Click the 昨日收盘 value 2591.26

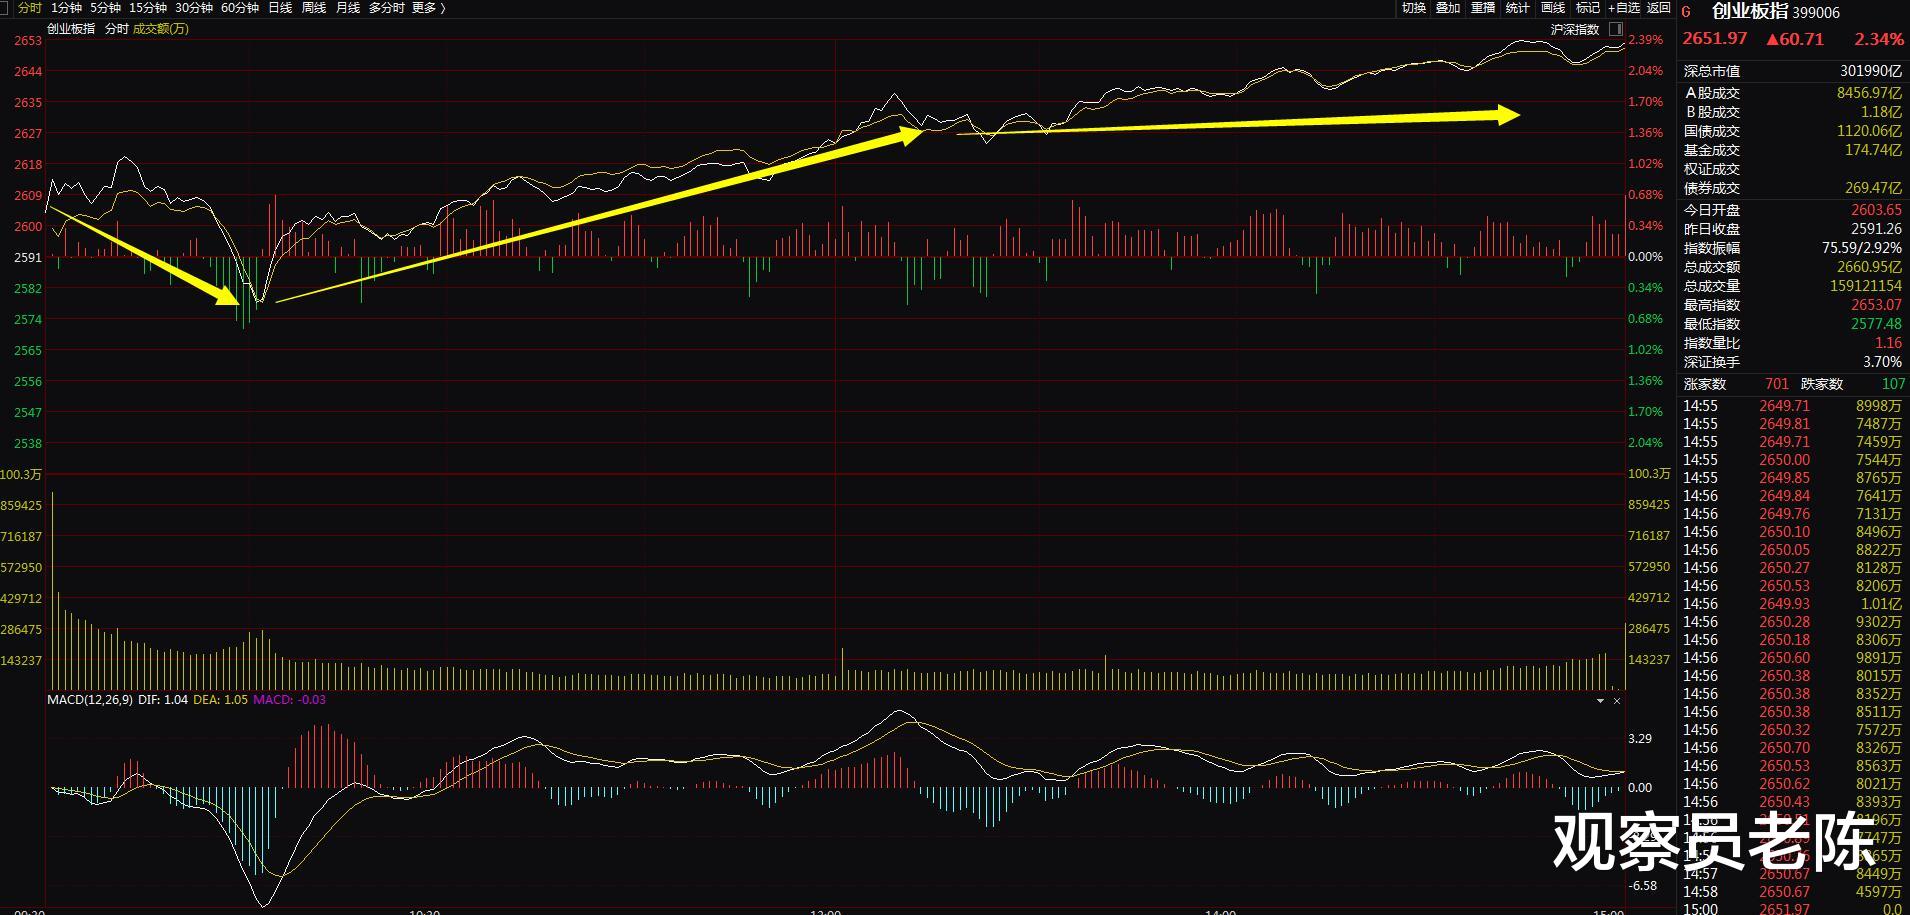point(1877,229)
